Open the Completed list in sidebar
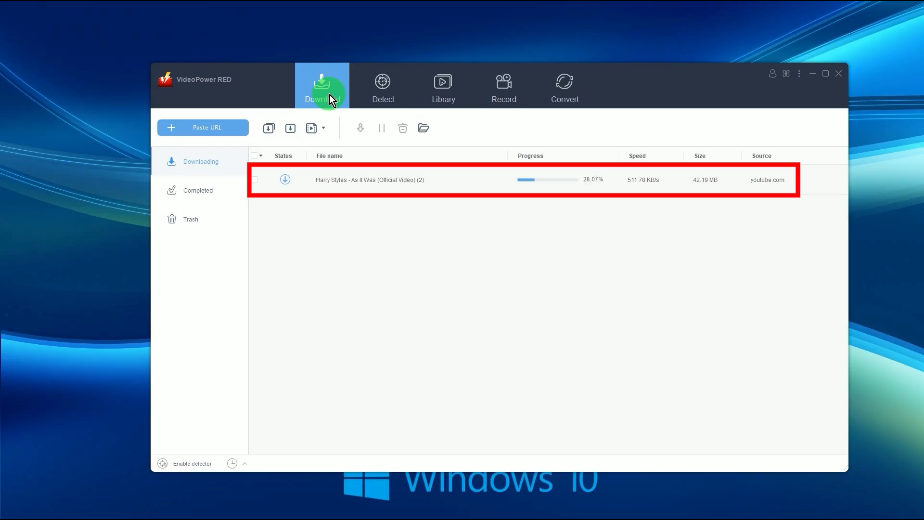 tap(197, 190)
